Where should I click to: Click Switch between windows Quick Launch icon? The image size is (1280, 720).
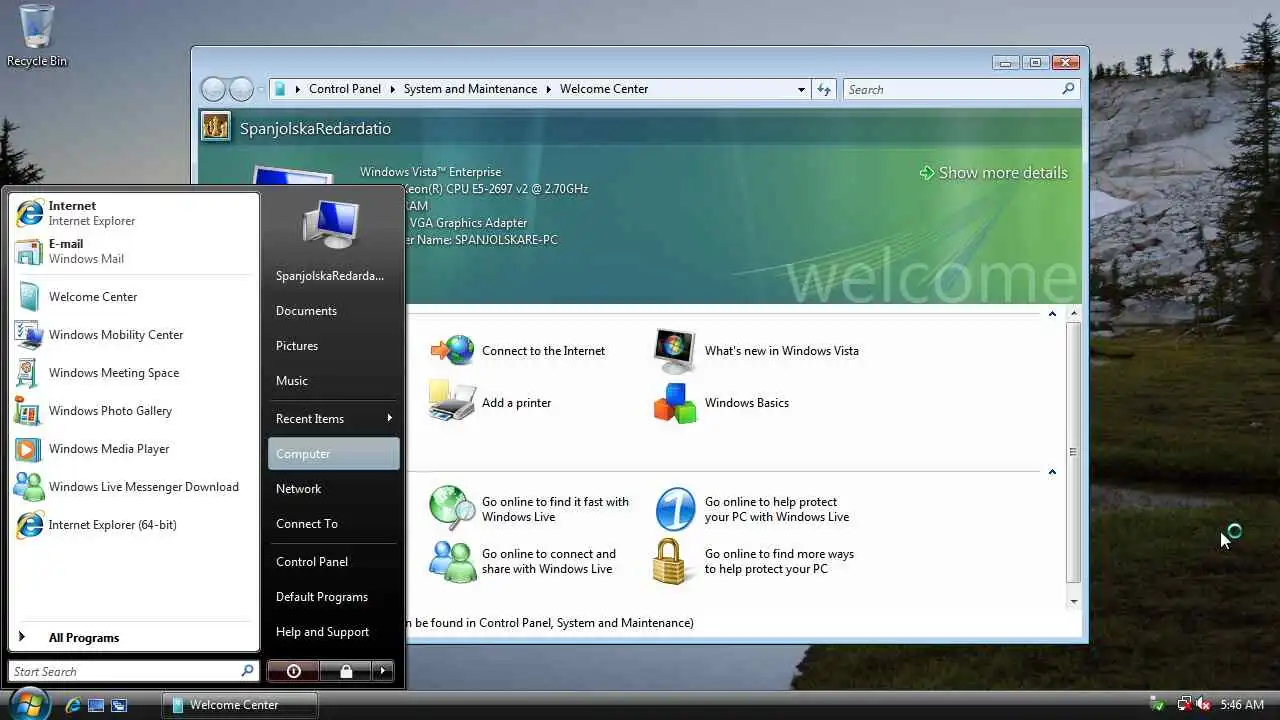(x=119, y=705)
